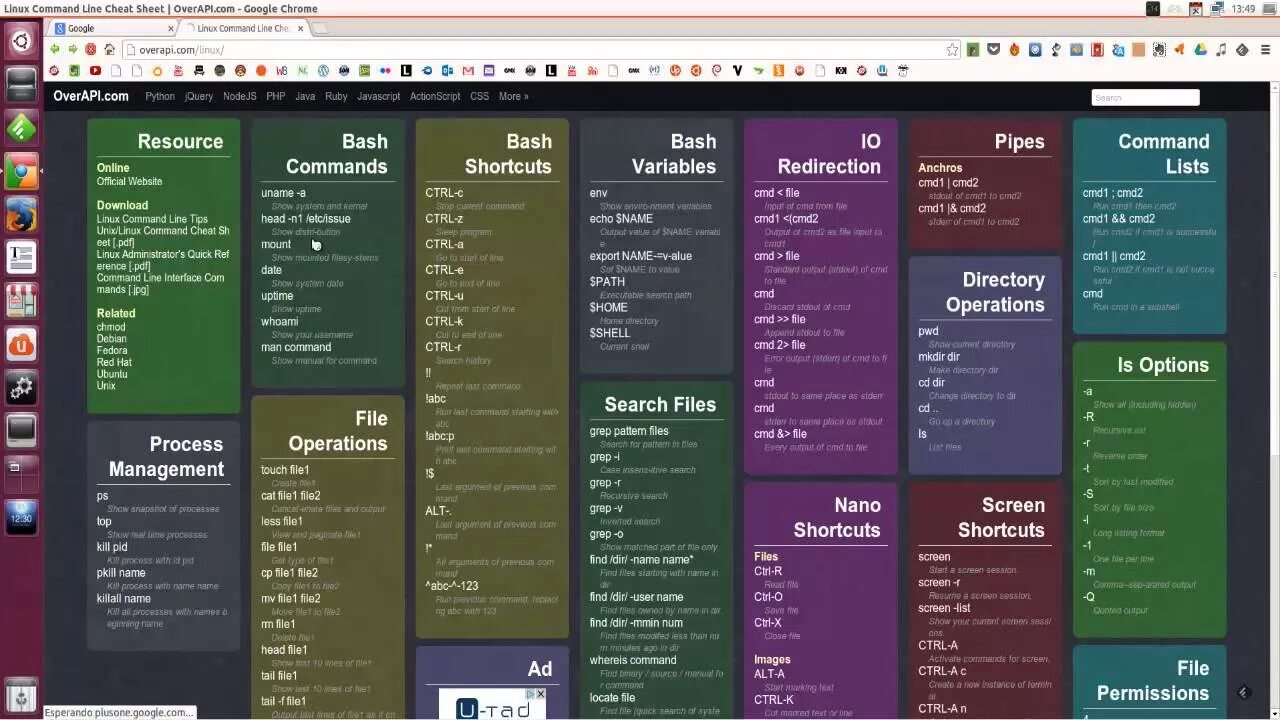The width and height of the screenshot is (1280, 720).
Task: Bookmark this page with the star icon
Action: 952,49
